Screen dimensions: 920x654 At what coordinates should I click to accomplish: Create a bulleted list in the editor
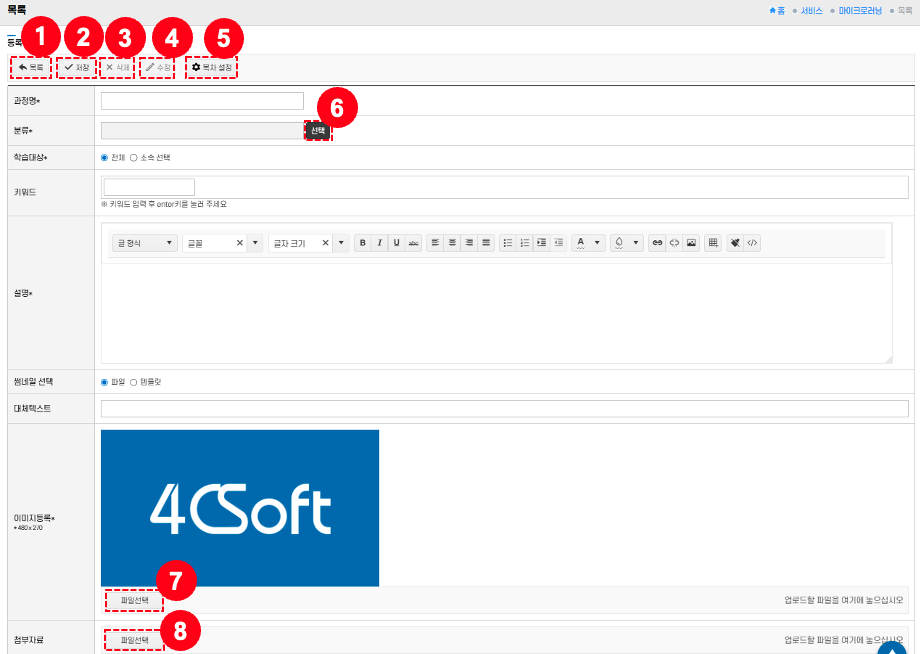tap(507, 243)
